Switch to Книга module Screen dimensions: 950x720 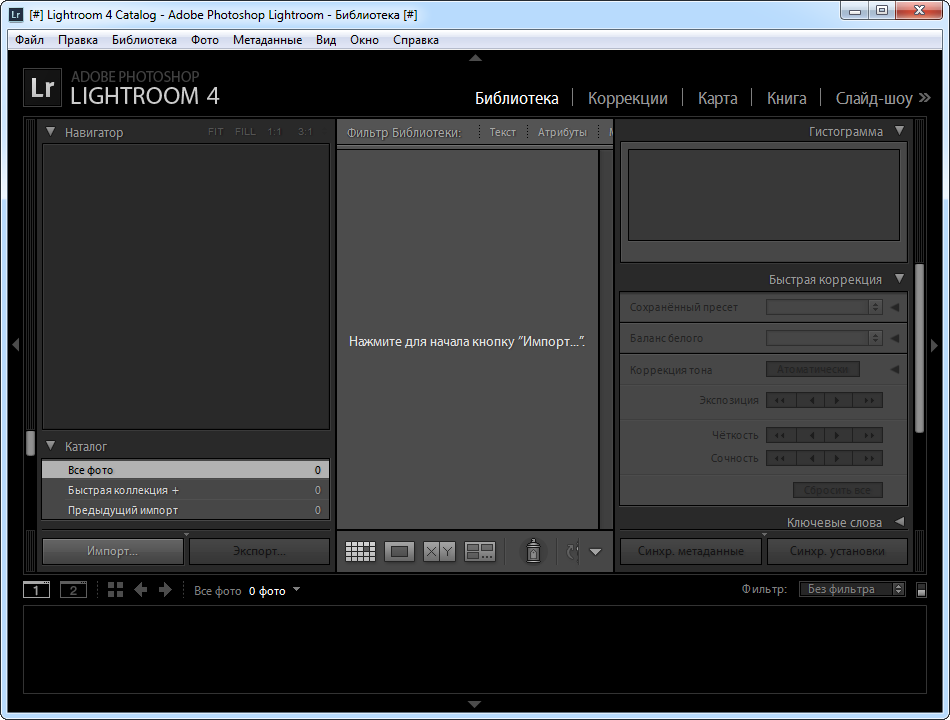(786, 98)
